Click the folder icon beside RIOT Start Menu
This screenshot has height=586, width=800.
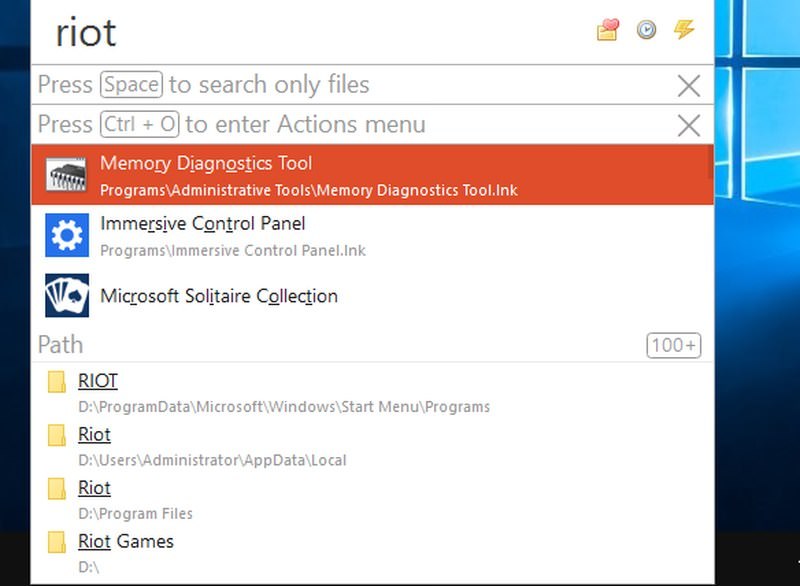[58, 381]
